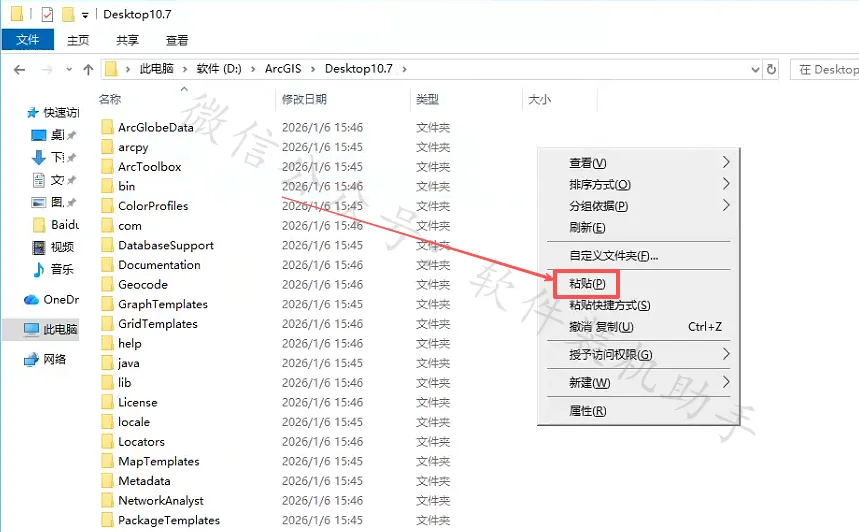Open the Baidu folder in sidebar

55,225
